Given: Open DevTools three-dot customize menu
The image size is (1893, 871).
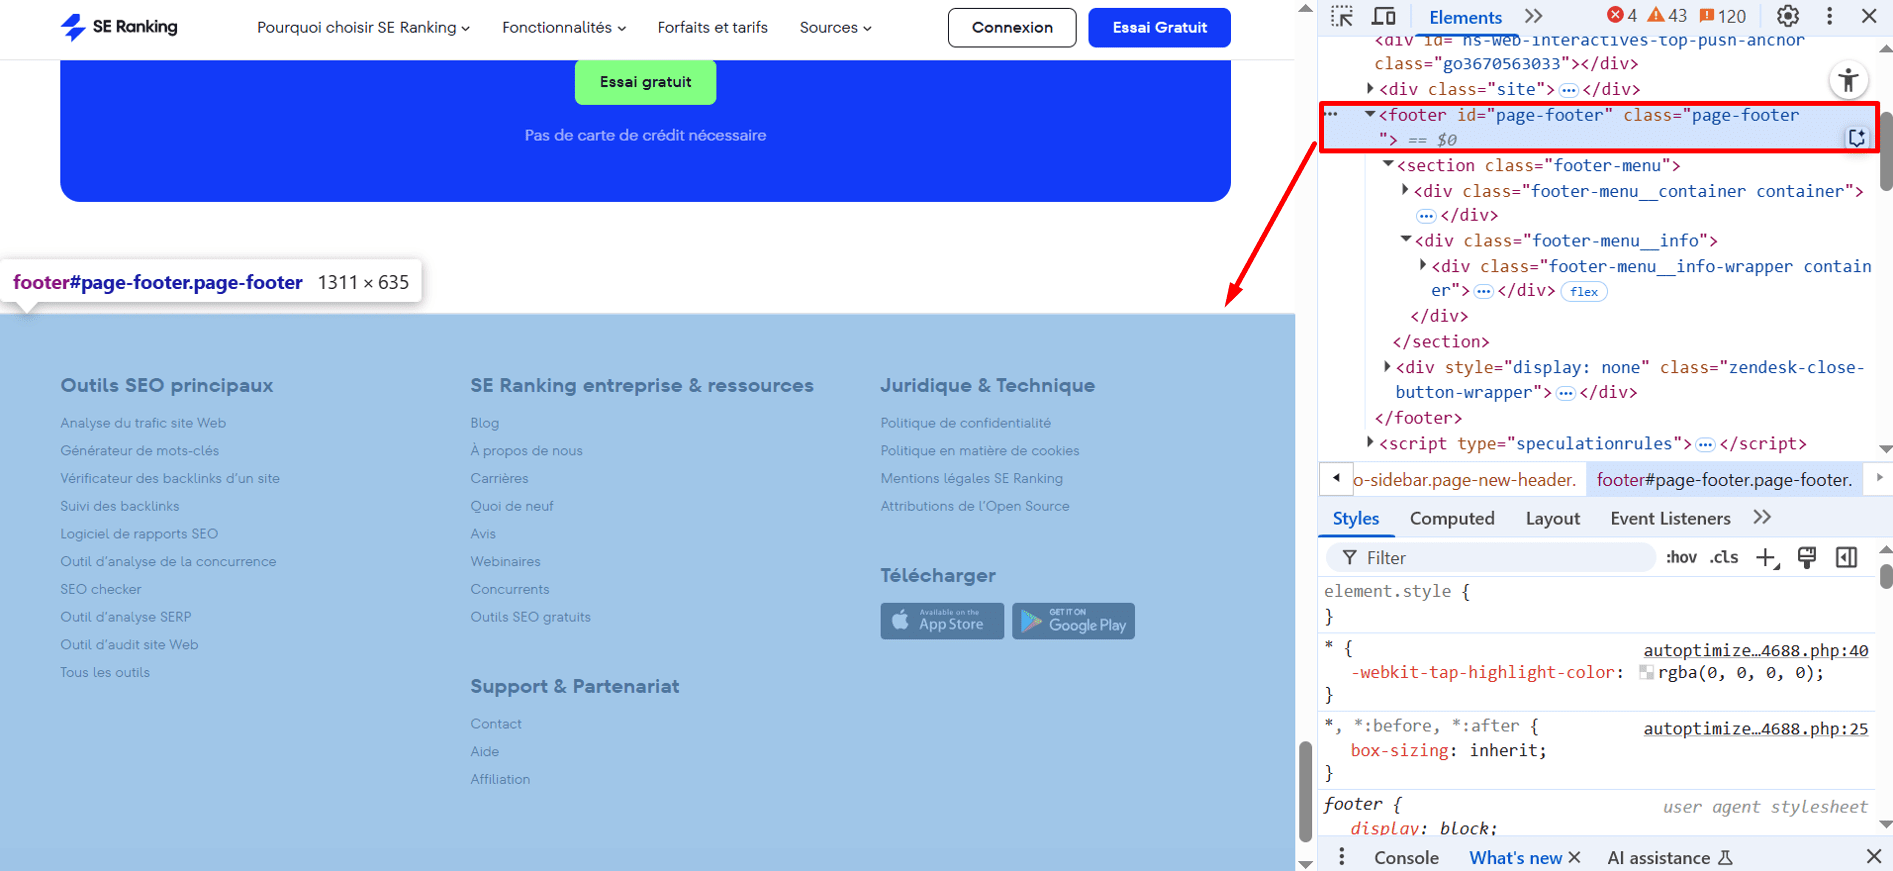Looking at the screenshot, I should 1830,16.
